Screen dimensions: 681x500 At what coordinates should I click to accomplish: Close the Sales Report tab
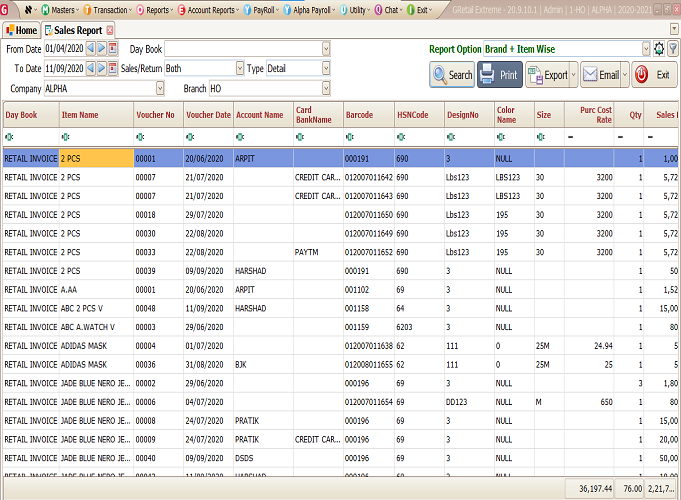coord(109,30)
